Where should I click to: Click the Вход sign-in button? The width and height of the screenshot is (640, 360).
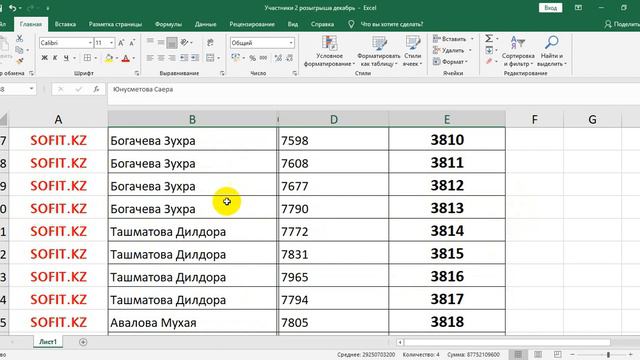point(550,8)
